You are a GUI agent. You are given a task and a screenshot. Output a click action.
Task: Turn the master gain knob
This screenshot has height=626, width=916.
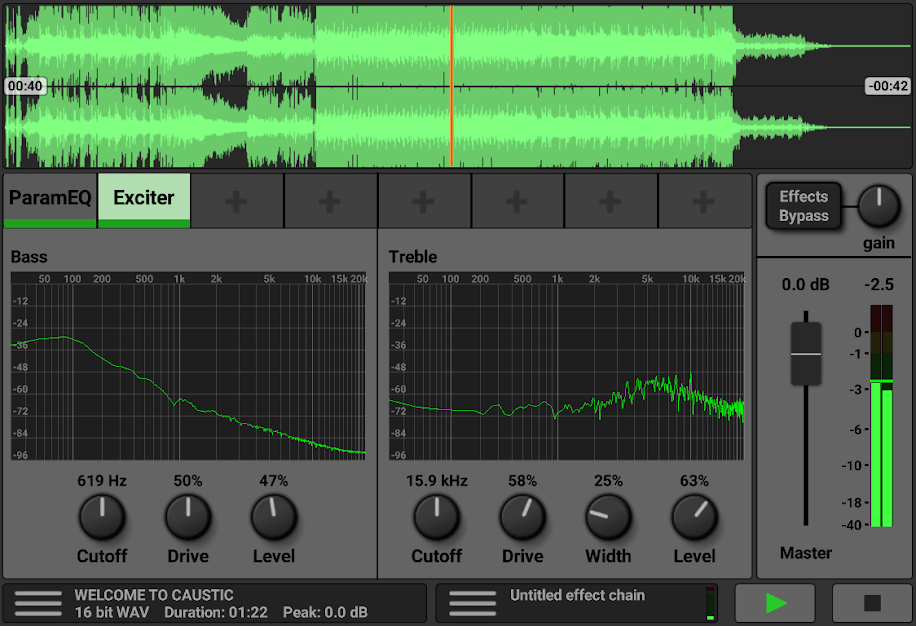point(879,206)
